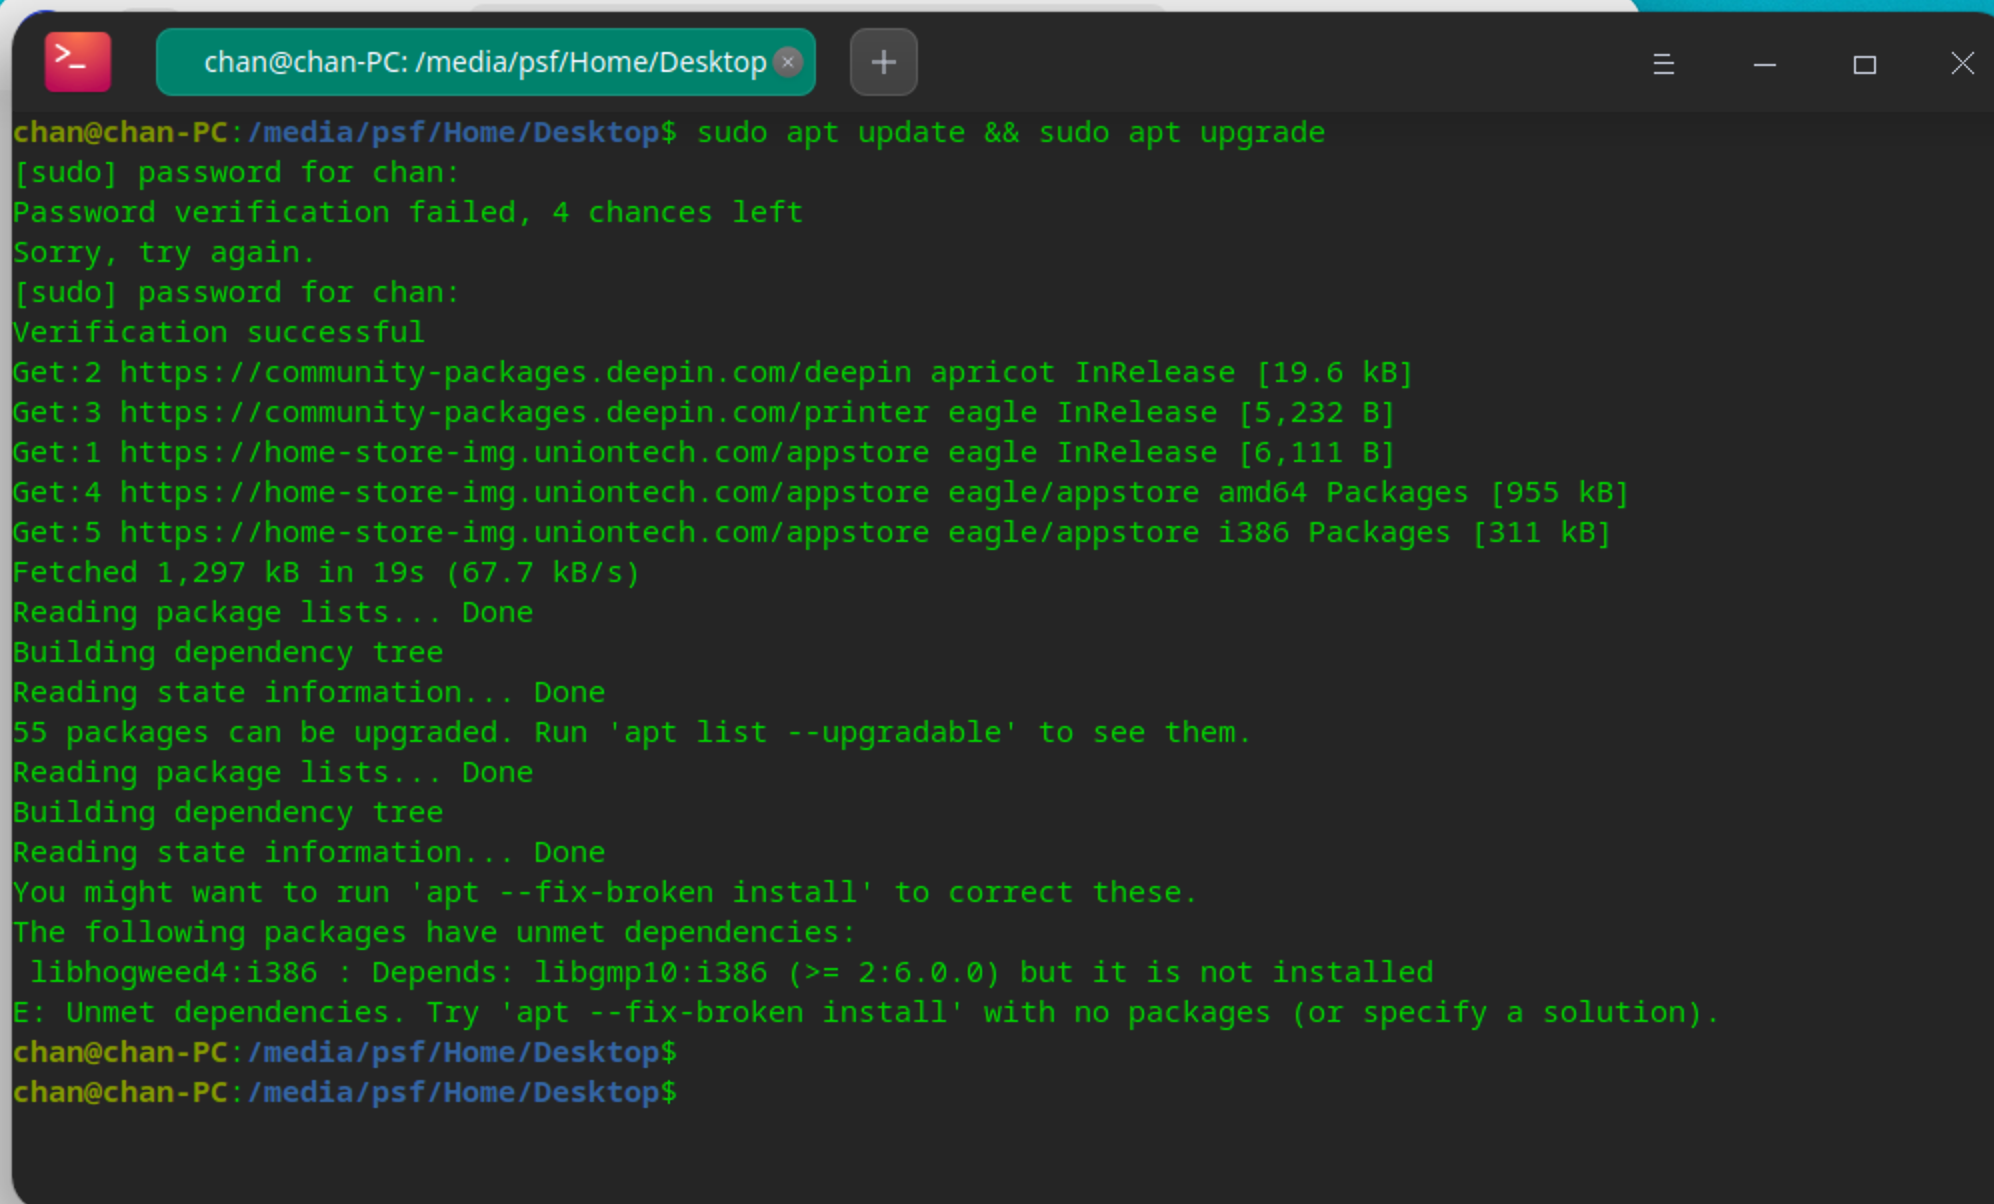Screen dimensions: 1994x1204
Task: Click the Get:5 i386 Packages URL
Action: click(524, 533)
